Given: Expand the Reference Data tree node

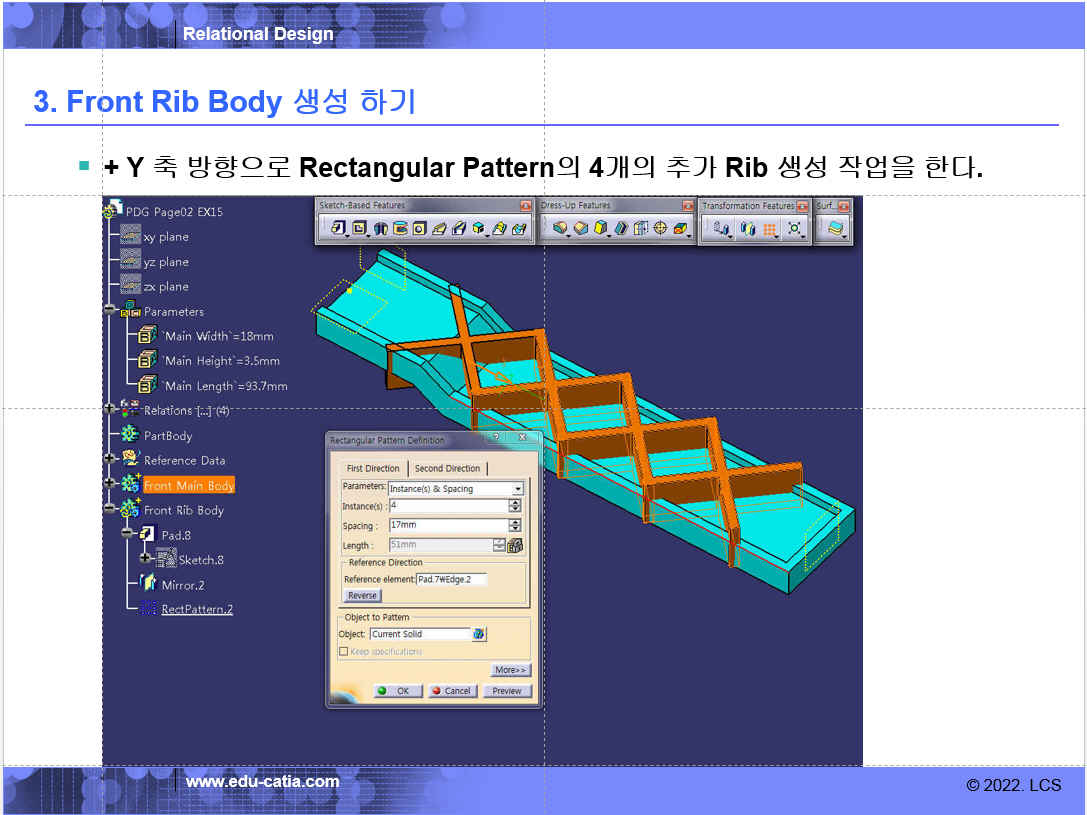Looking at the screenshot, I should (110, 460).
